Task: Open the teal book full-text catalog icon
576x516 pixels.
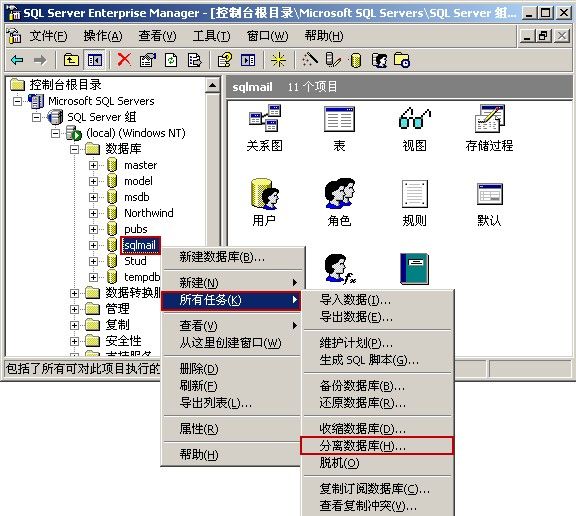Action: 414,268
